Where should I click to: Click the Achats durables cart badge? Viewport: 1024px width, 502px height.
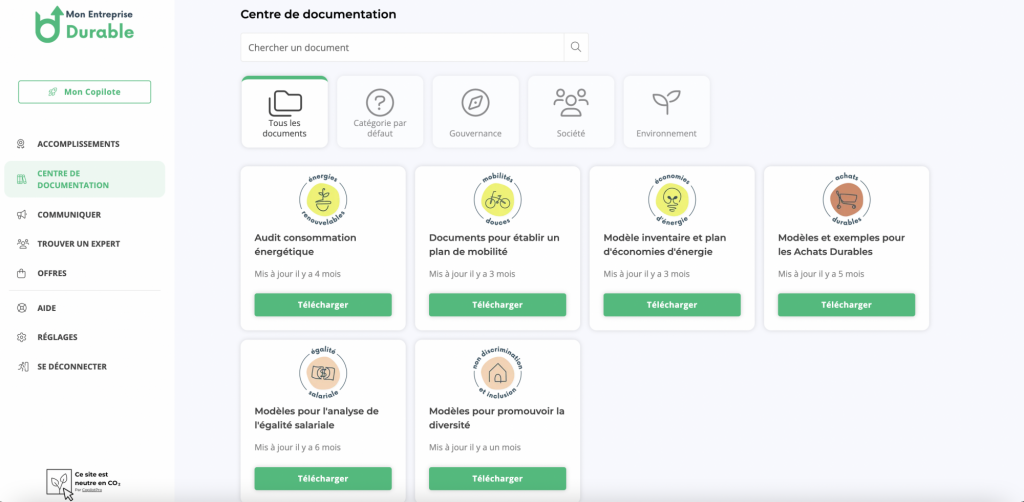point(846,198)
